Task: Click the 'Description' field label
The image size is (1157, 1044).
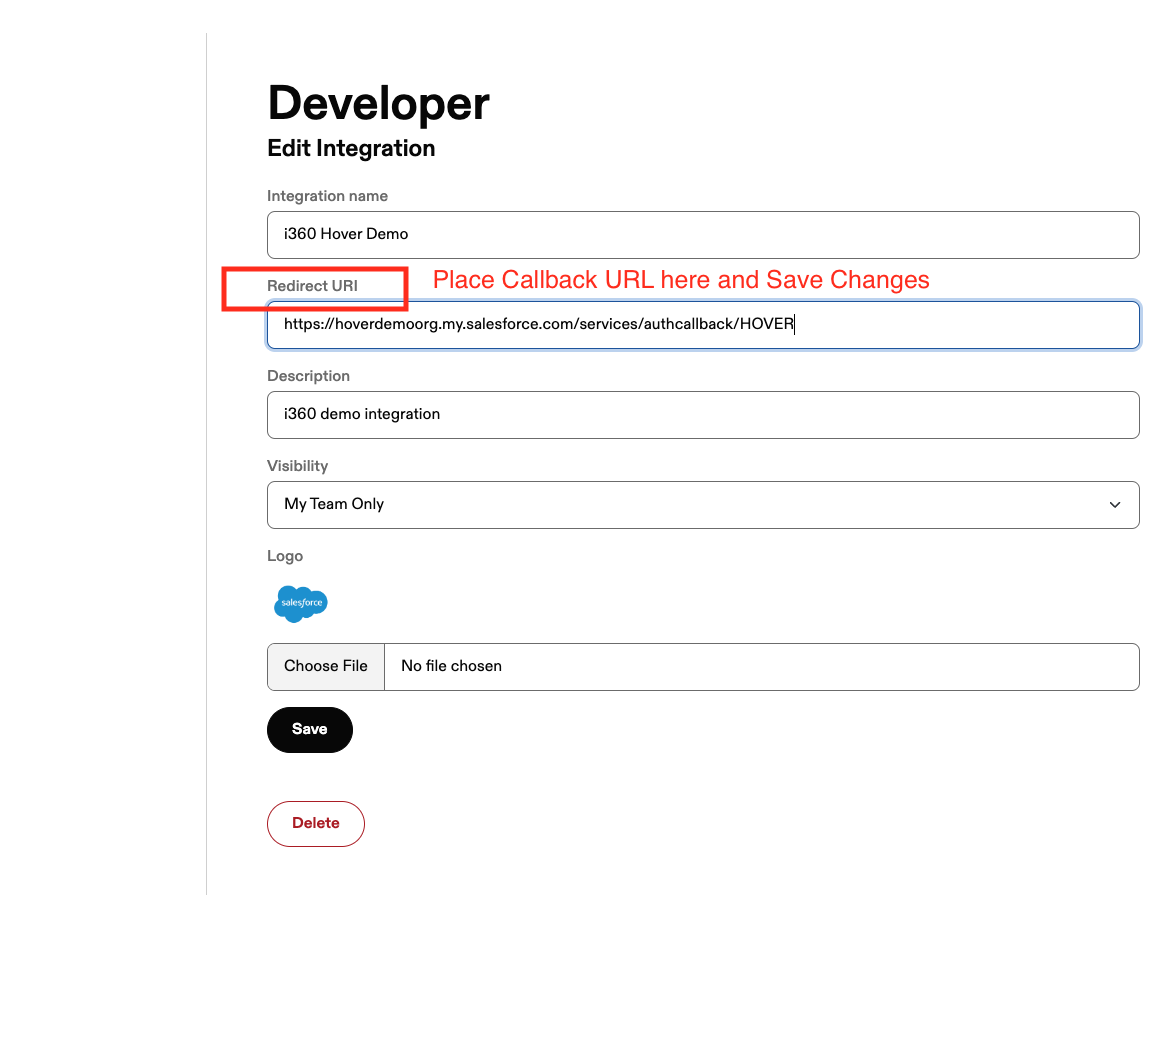Action: [308, 376]
